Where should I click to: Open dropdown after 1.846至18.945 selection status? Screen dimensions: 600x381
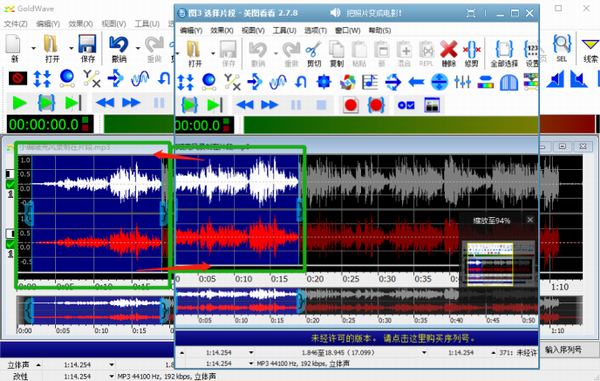(424, 352)
